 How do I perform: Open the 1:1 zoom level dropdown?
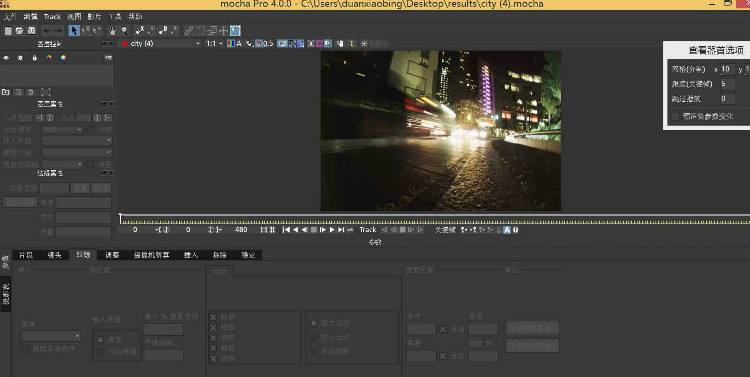point(215,44)
